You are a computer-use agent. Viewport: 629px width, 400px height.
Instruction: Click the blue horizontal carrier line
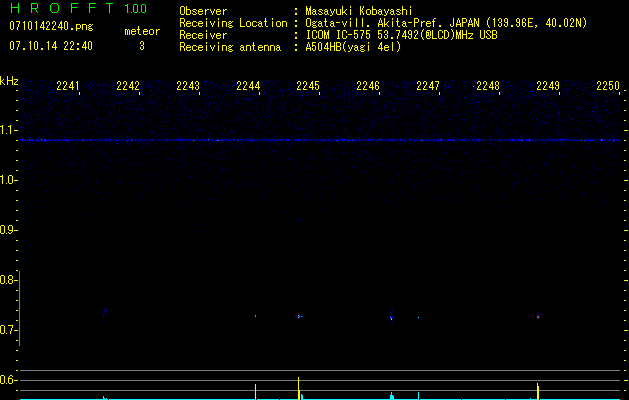(x=320, y=140)
